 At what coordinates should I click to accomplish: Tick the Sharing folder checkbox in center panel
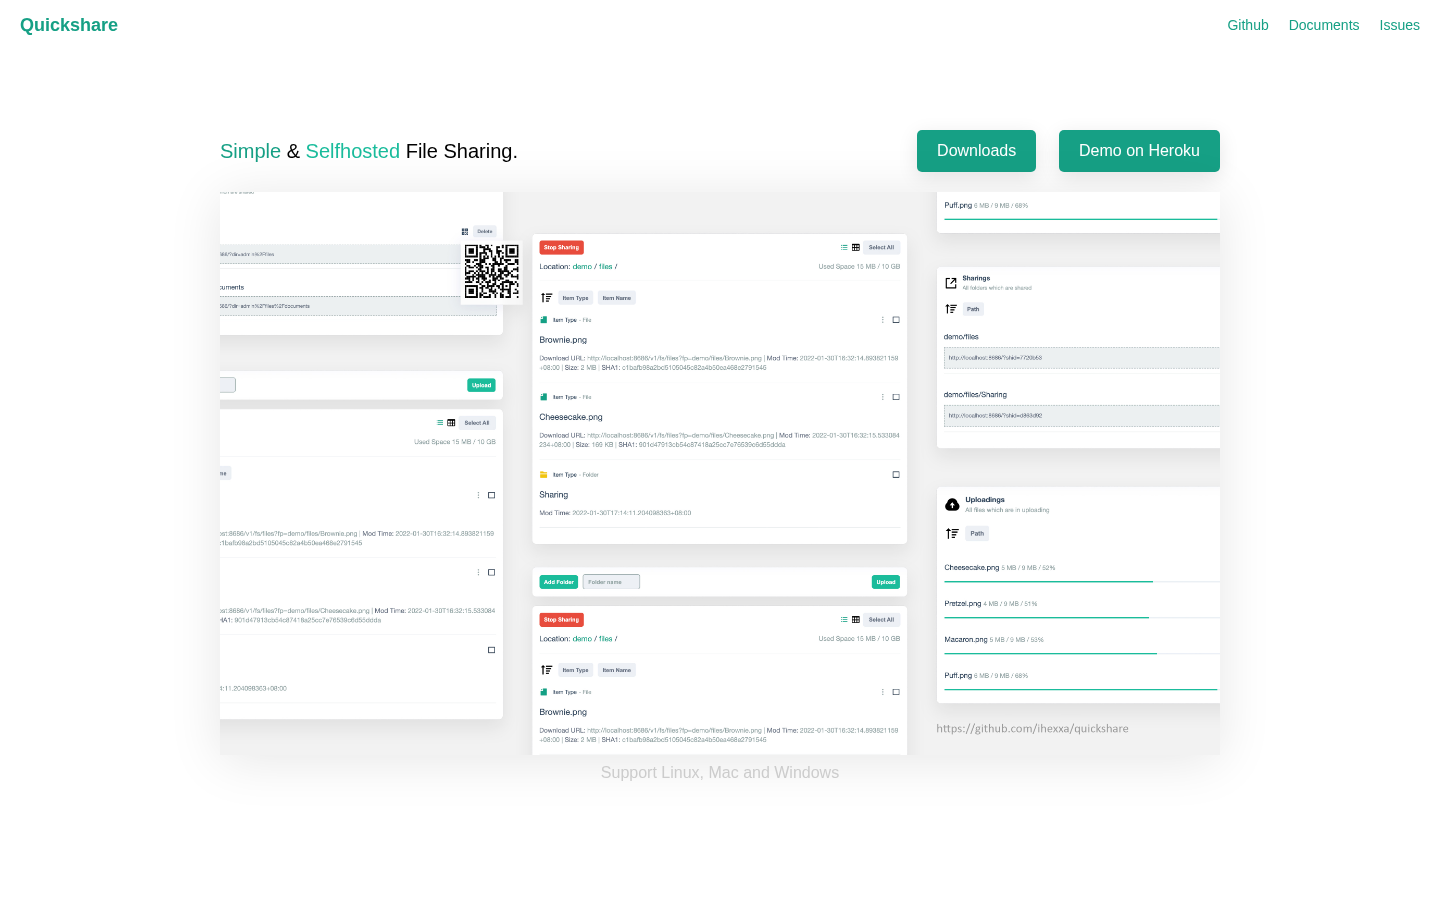(896, 475)
